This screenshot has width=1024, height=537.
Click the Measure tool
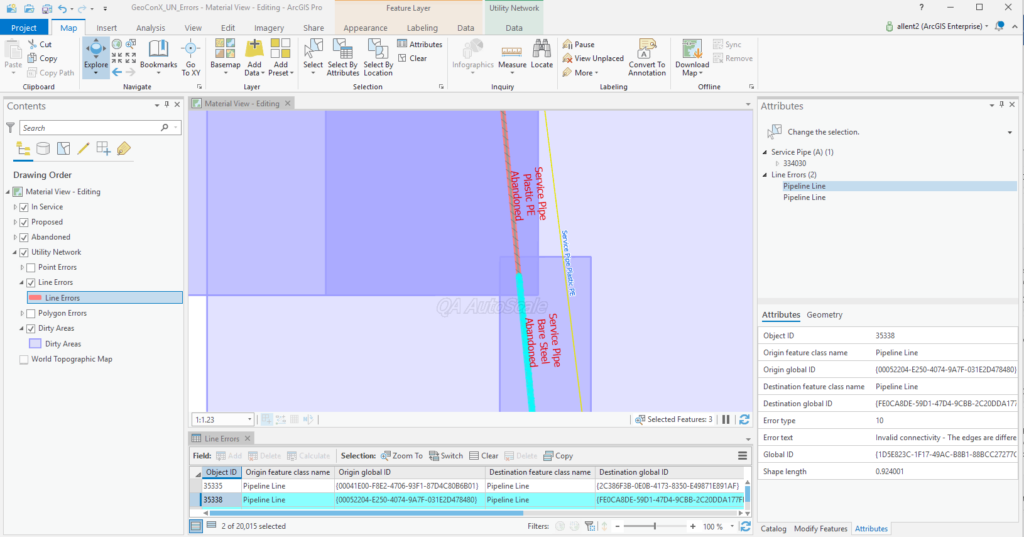click(x=512, y=55)
